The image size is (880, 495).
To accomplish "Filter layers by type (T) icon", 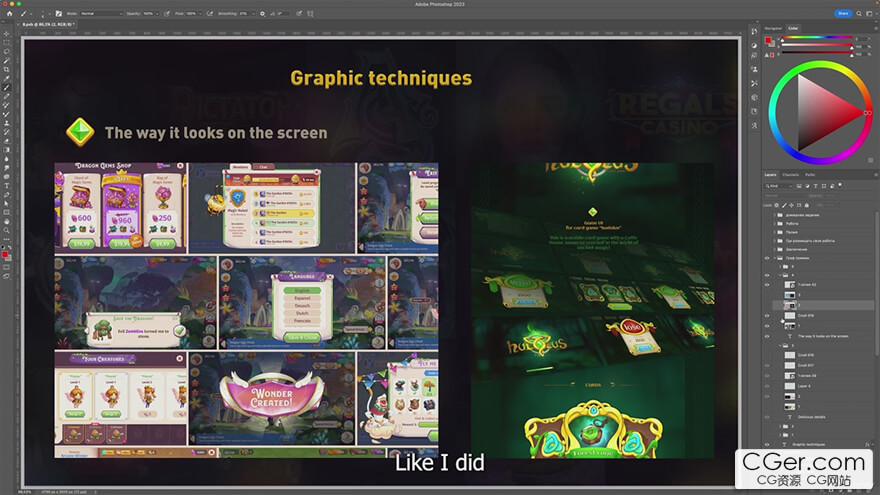I will [815, 186].
